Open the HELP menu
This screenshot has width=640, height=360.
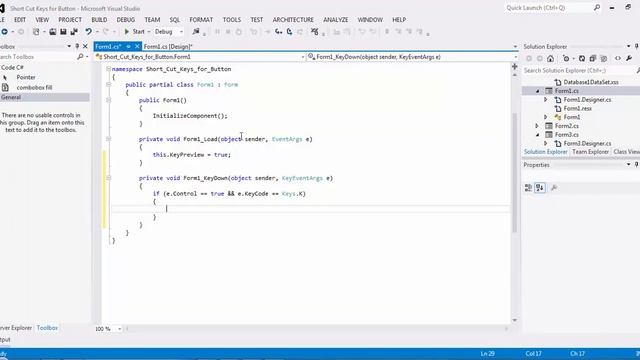click(x=399, y=20)
